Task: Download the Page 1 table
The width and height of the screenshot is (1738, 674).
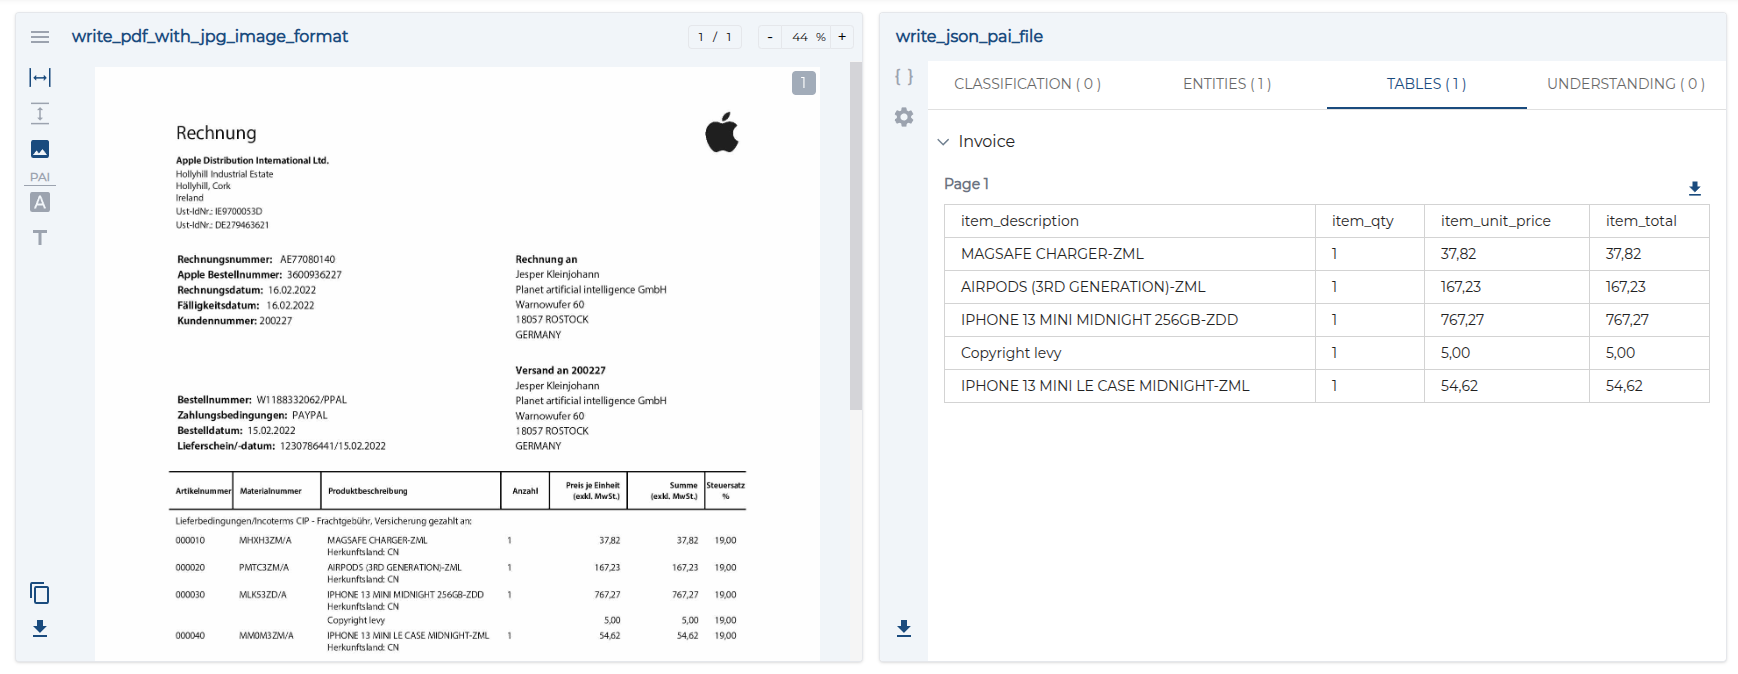Action: [x=1695, y=188]
